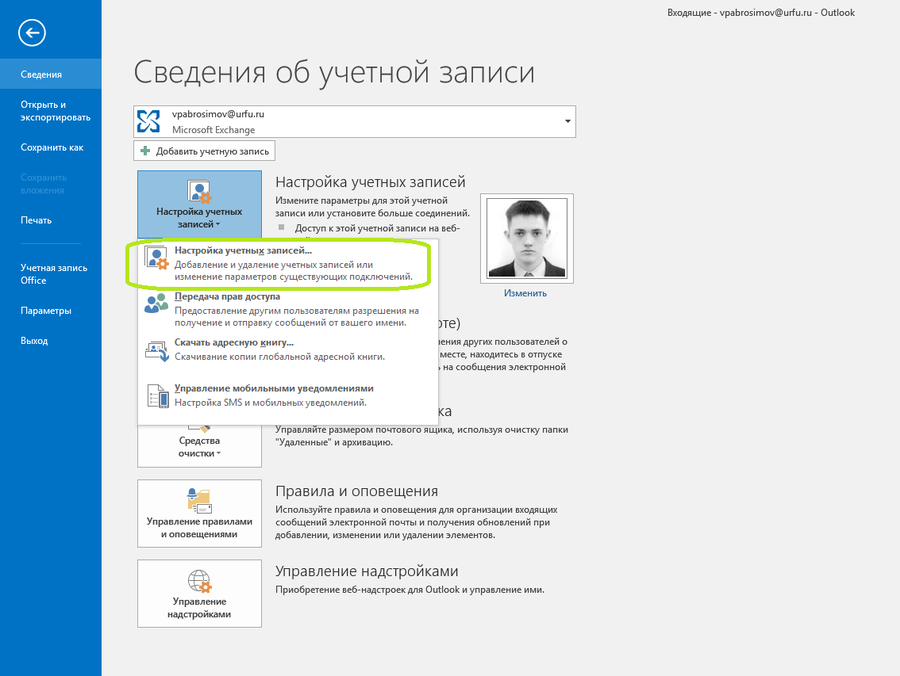This screenshot has height=676, width=900.
Task: Click account settings icon in dropdown list
Action: tap(157, 258)
